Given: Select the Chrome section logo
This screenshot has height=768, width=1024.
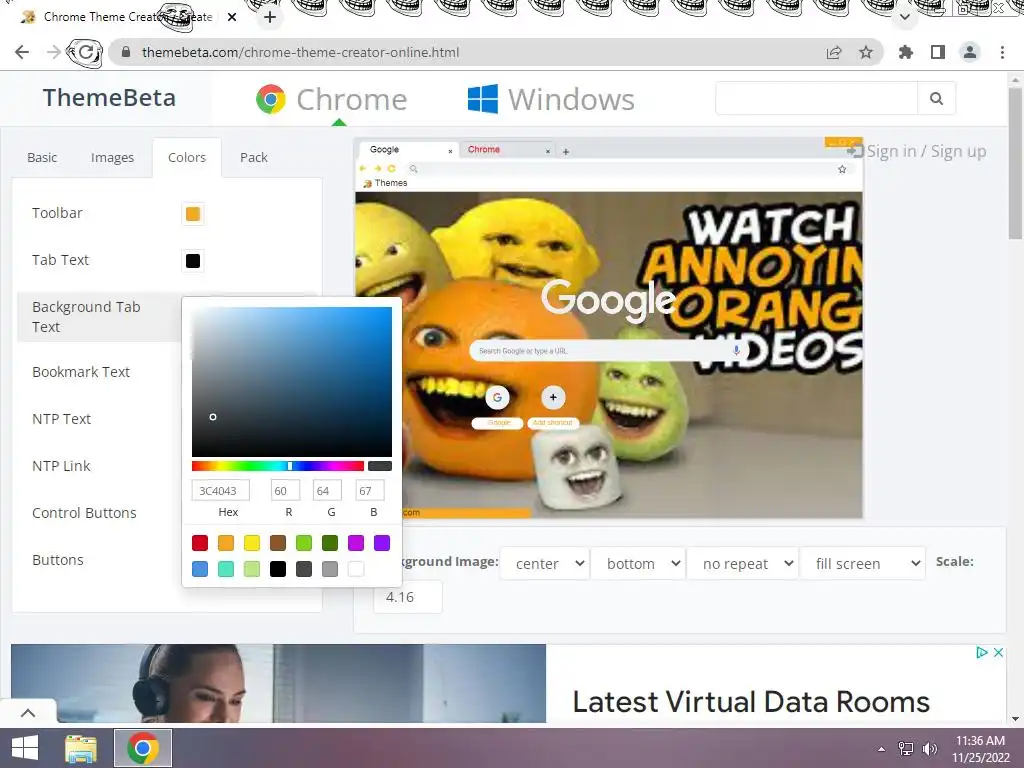Looking at the screenshot, I should point(331,99).
